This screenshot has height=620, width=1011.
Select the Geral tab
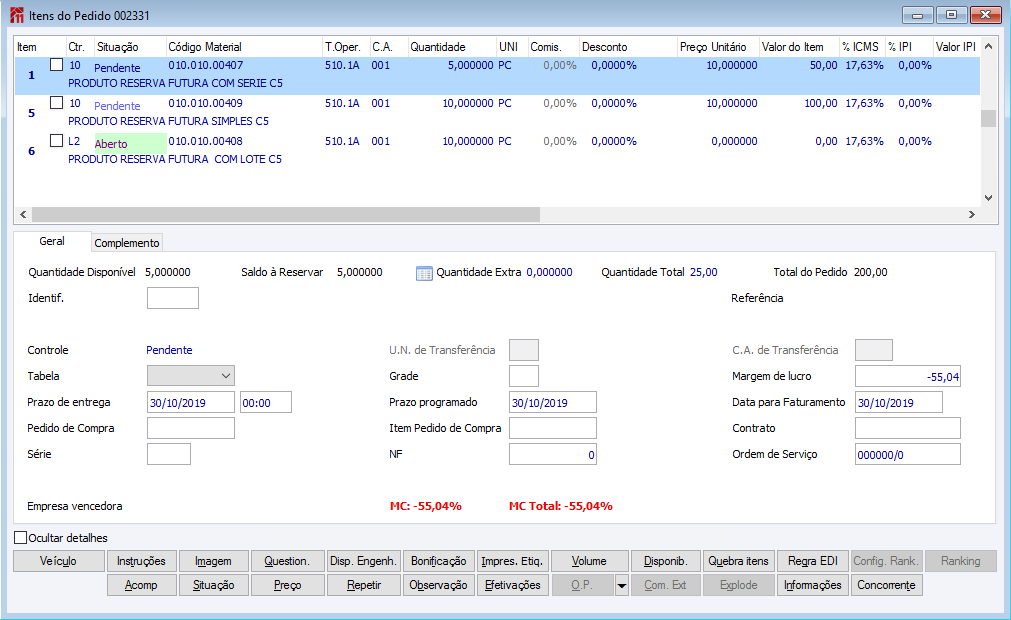pyautogui.click(x=52, y=242)
